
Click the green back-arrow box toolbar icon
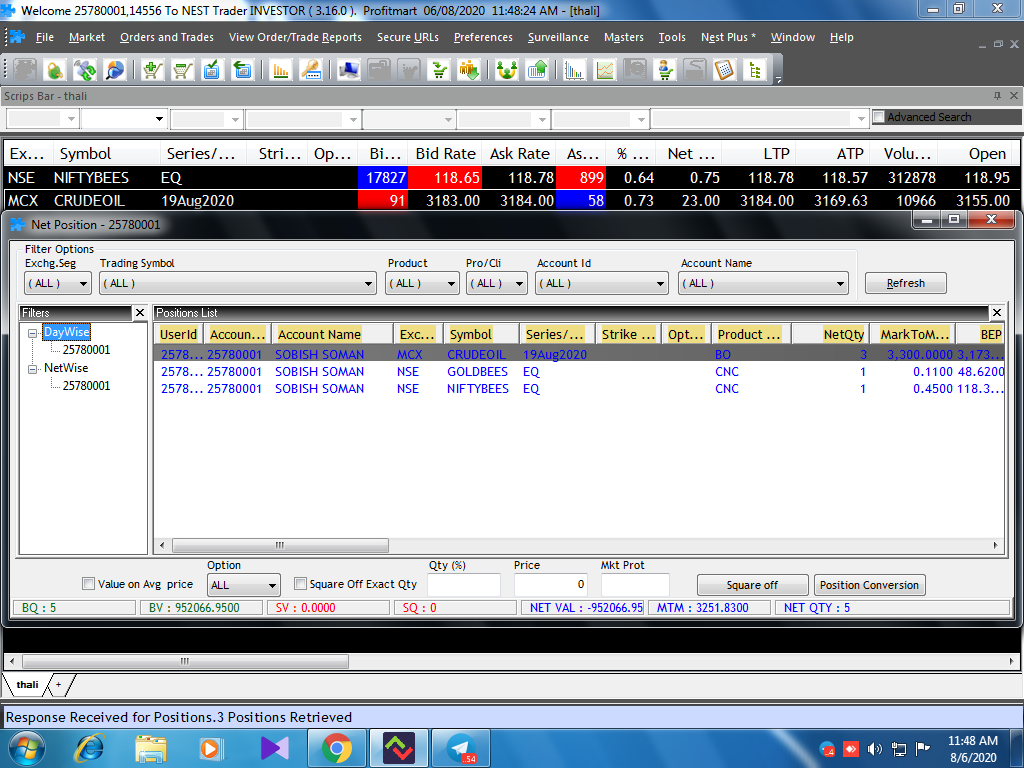pos(242,69)
